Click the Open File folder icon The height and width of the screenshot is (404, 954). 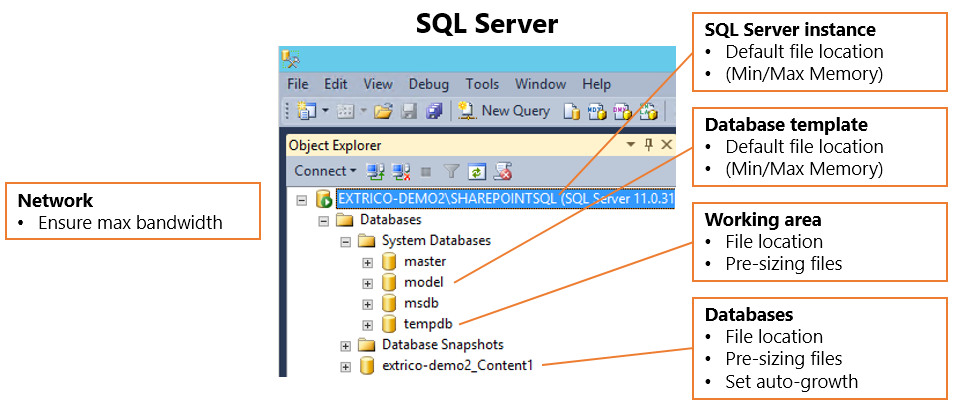tap(381, 111)
